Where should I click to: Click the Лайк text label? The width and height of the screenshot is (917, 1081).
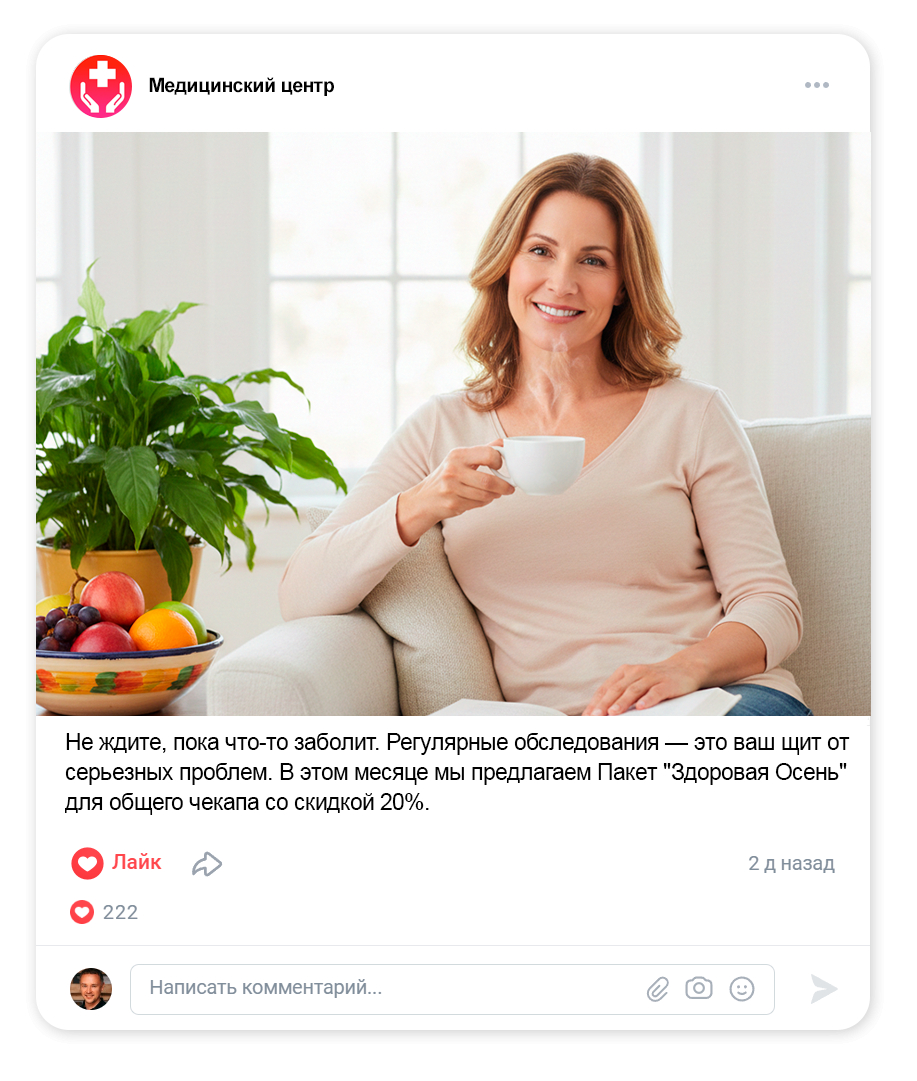(137, 862)
